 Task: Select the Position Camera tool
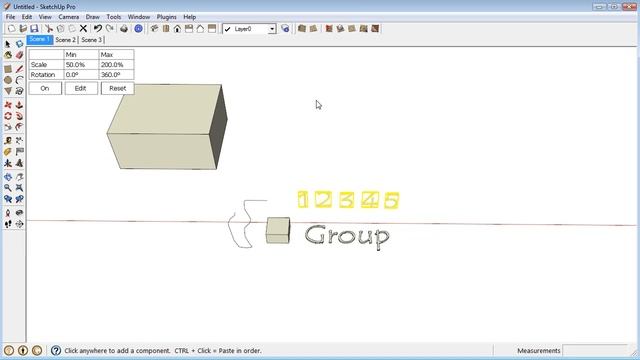pos(8,213)
